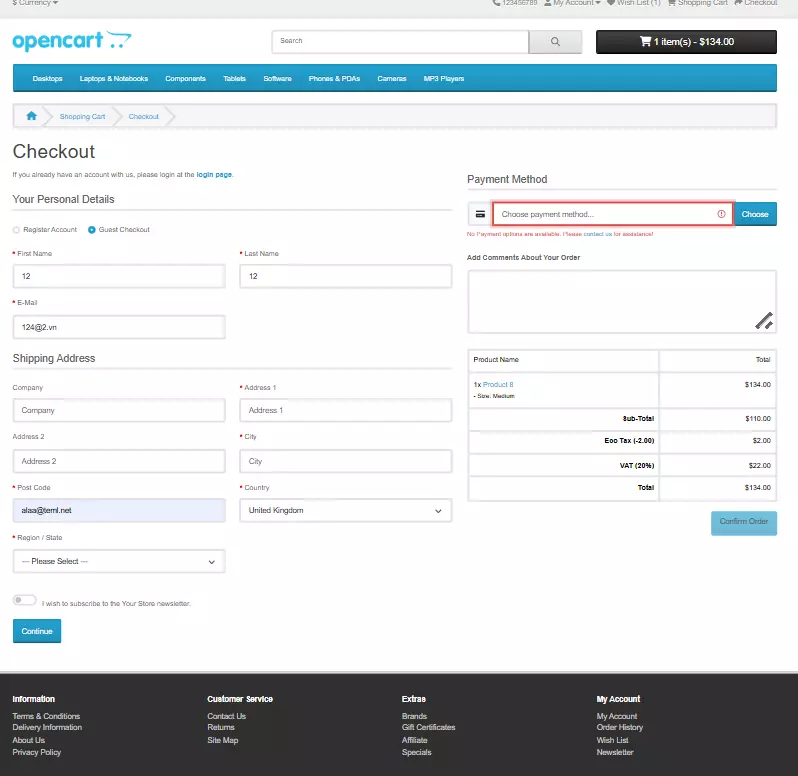Click the wish list heart icon
The image size is (798, 776).
click(611, 3)
